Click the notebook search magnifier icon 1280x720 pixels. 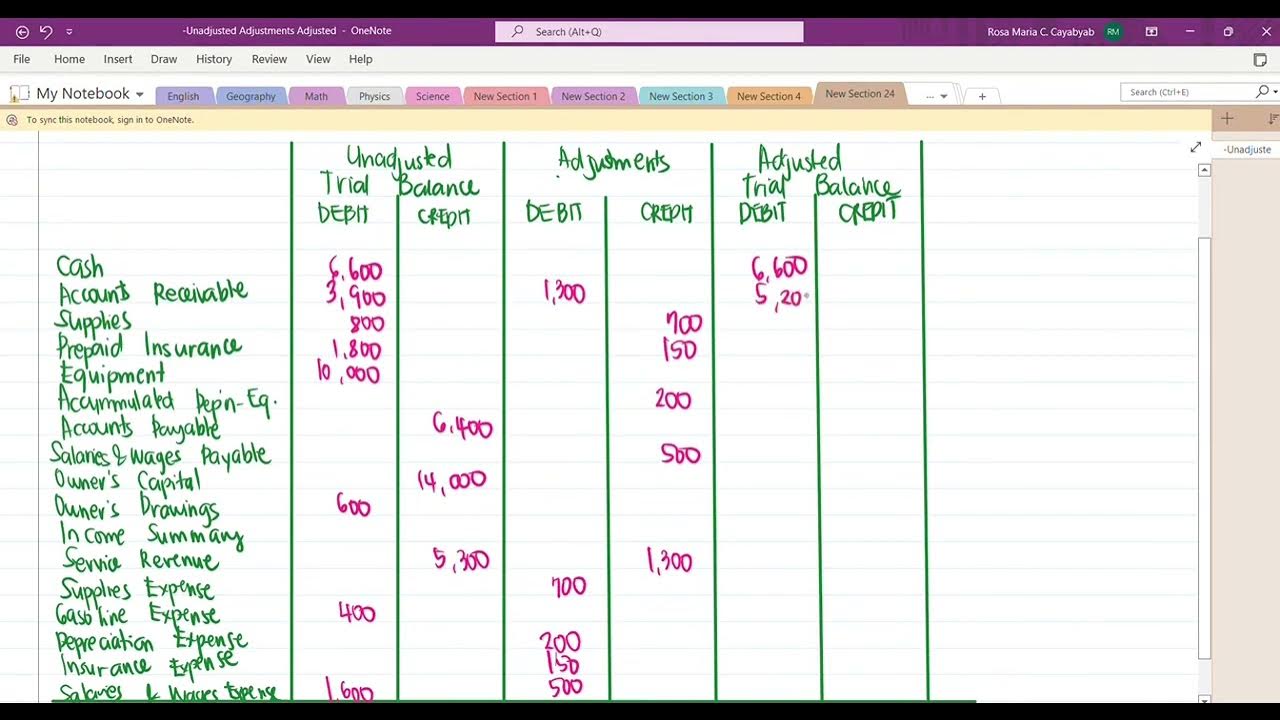[x=1262, y=92]
